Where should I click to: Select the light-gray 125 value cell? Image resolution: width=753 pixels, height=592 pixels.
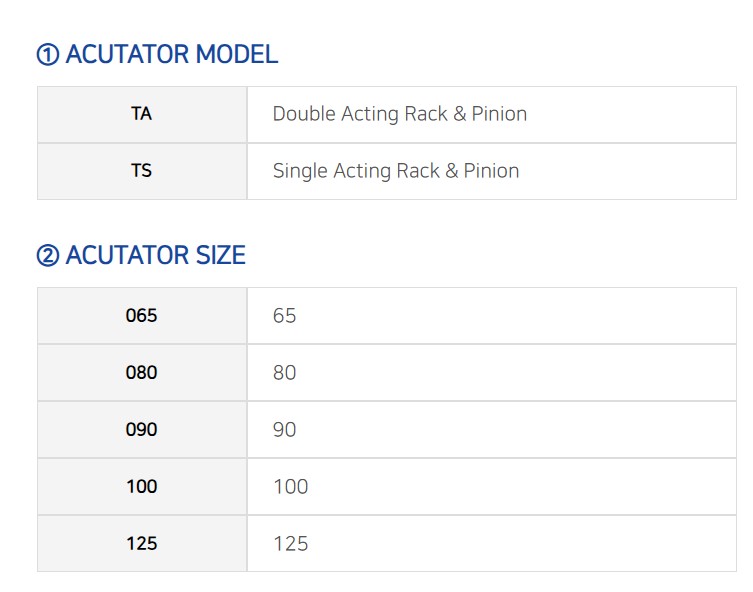pos(492,544)
